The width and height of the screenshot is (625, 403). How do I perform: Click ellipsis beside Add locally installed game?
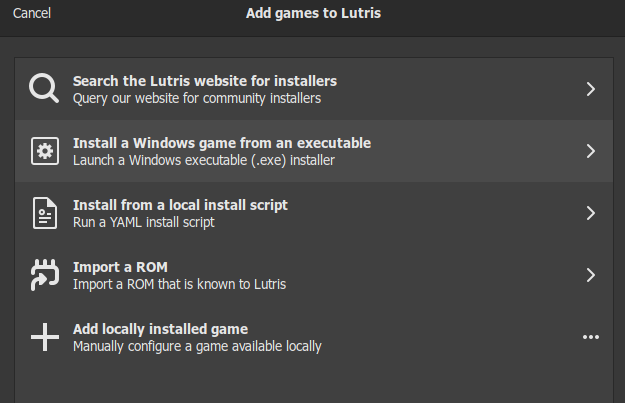[x=591, y=337]
